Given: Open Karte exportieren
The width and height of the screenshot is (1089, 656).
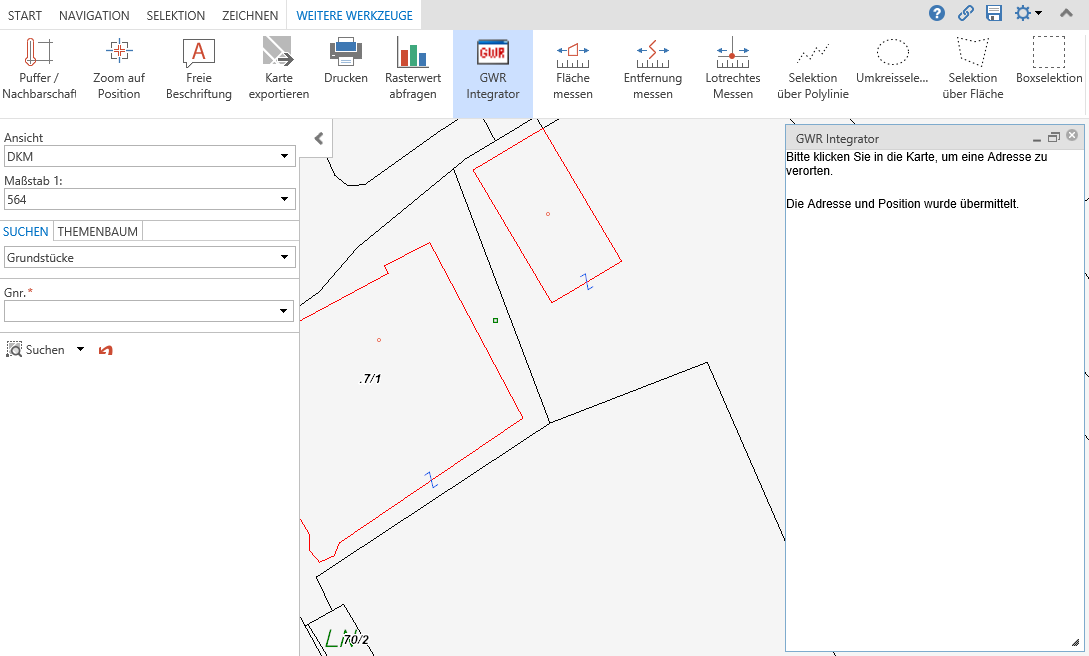Looking at the screenshot, I should 278,68.
